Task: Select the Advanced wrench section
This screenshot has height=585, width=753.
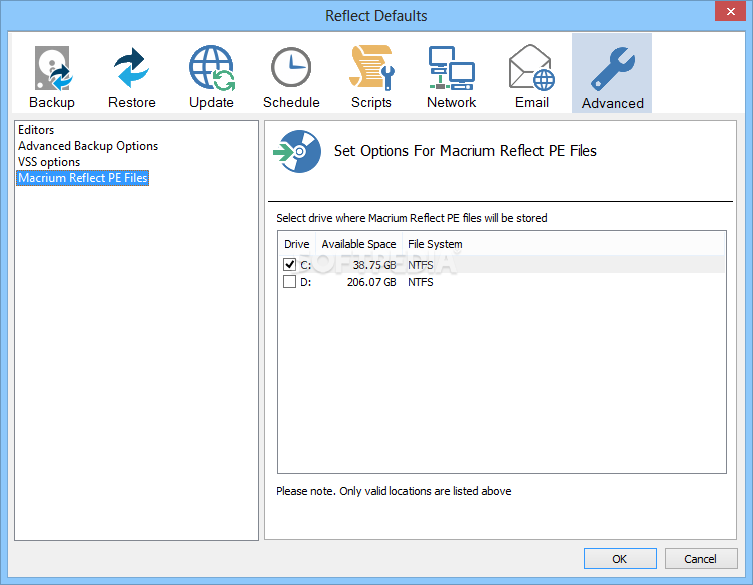Action: (x=612, y=73)
